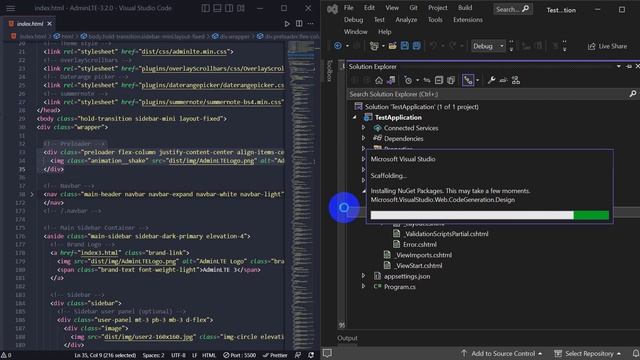
Task: Toggle Preview Selected Items icon
Action: (503, 80)
